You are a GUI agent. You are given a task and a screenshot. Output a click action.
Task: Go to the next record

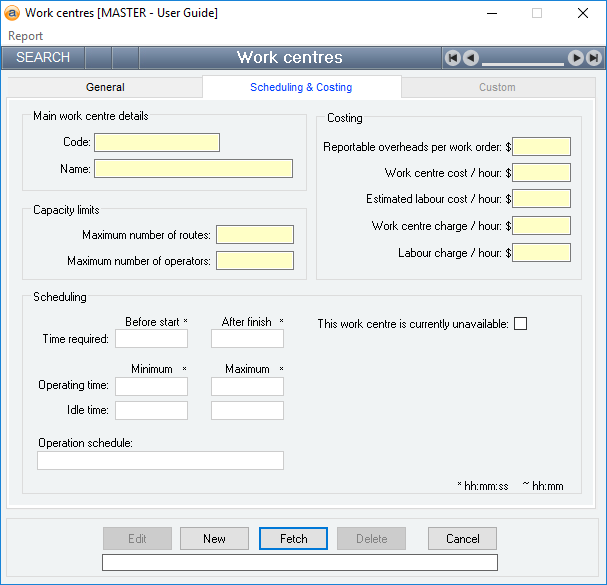click(x=576, y=58)
